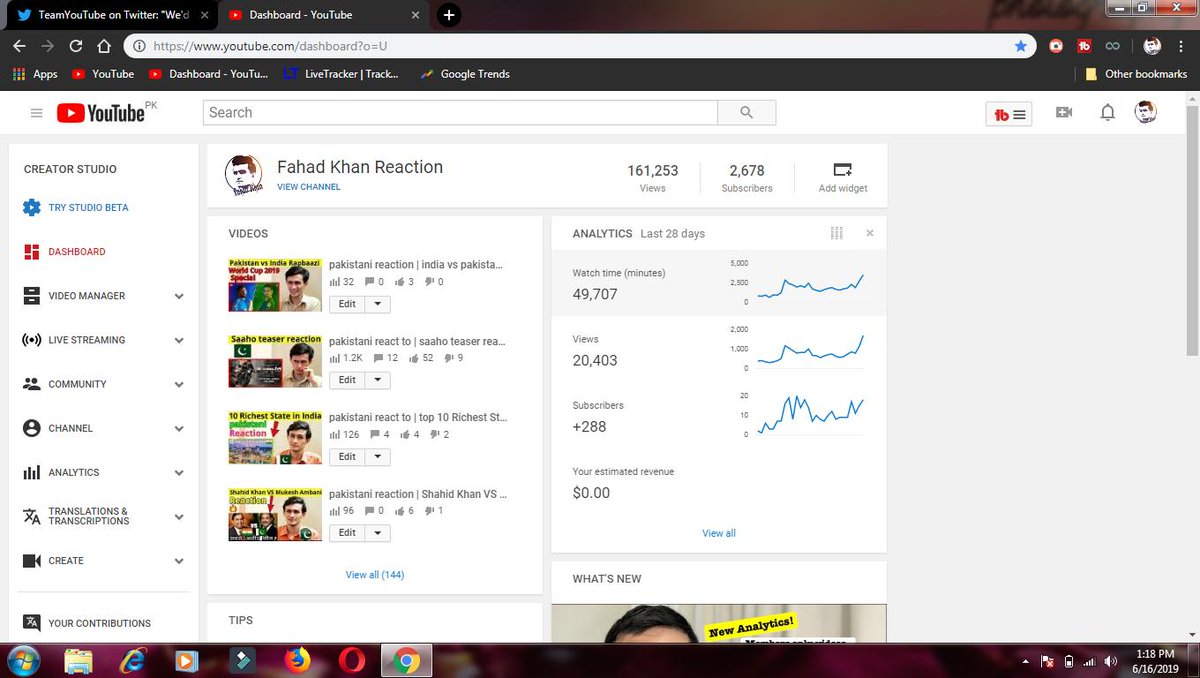Click the VIEW CHANNEL link

309,187
